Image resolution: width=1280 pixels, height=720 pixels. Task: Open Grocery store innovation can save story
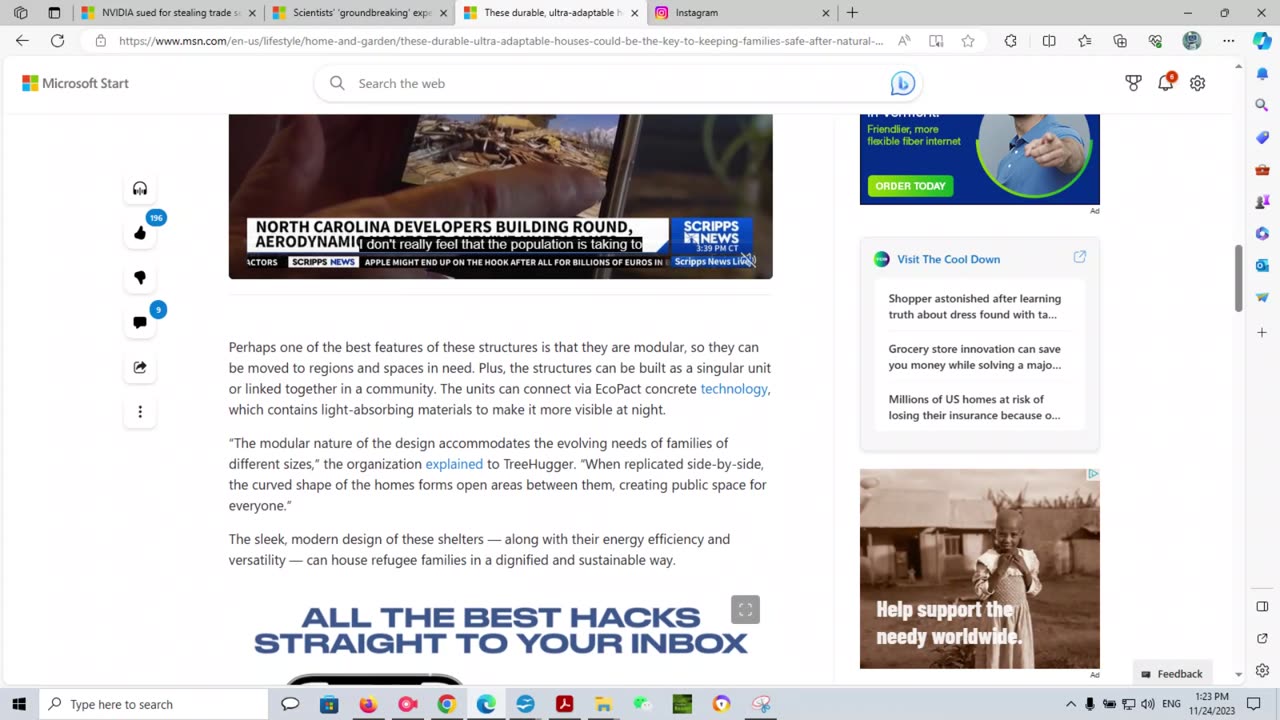point(975,357)
